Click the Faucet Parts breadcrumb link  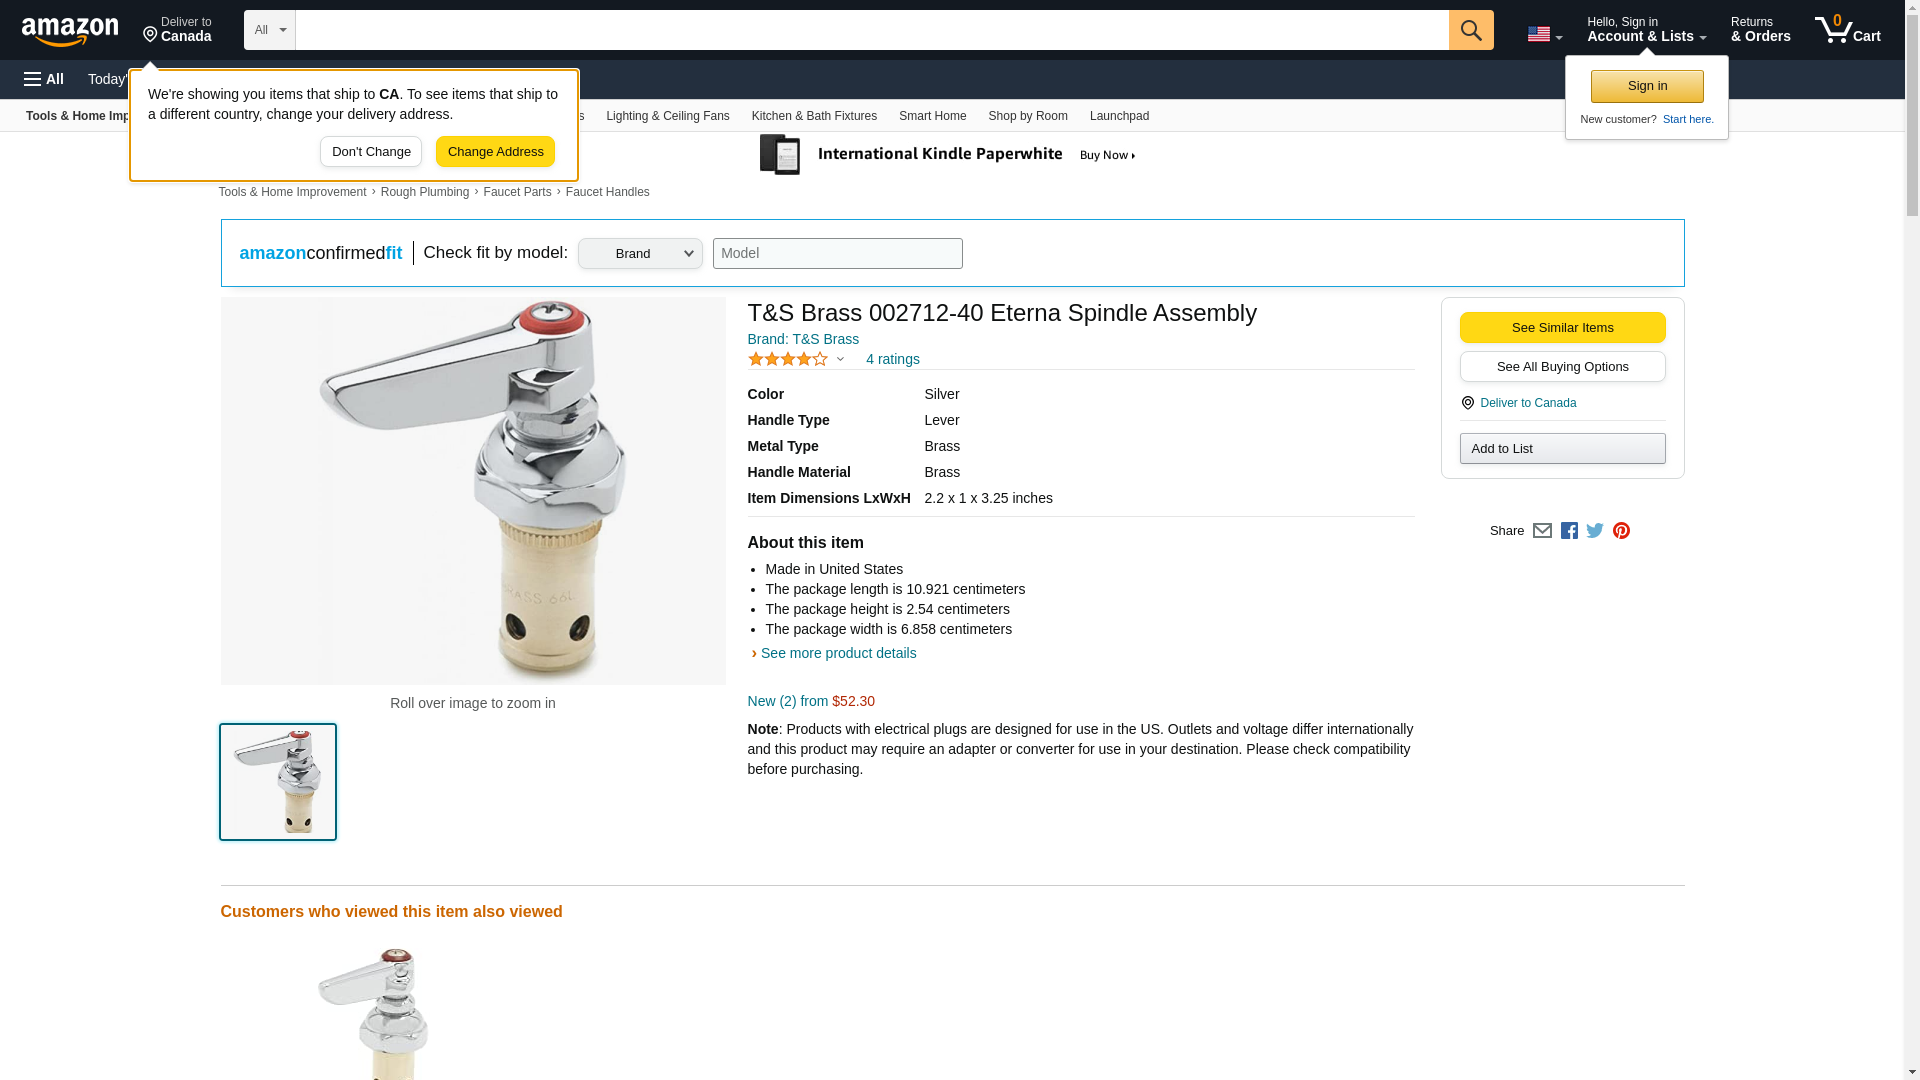point(517,192)
